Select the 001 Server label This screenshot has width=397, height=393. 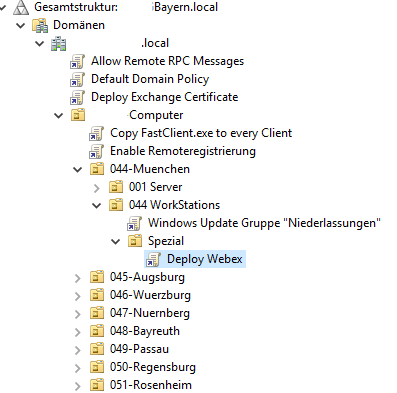click(155, 187)
